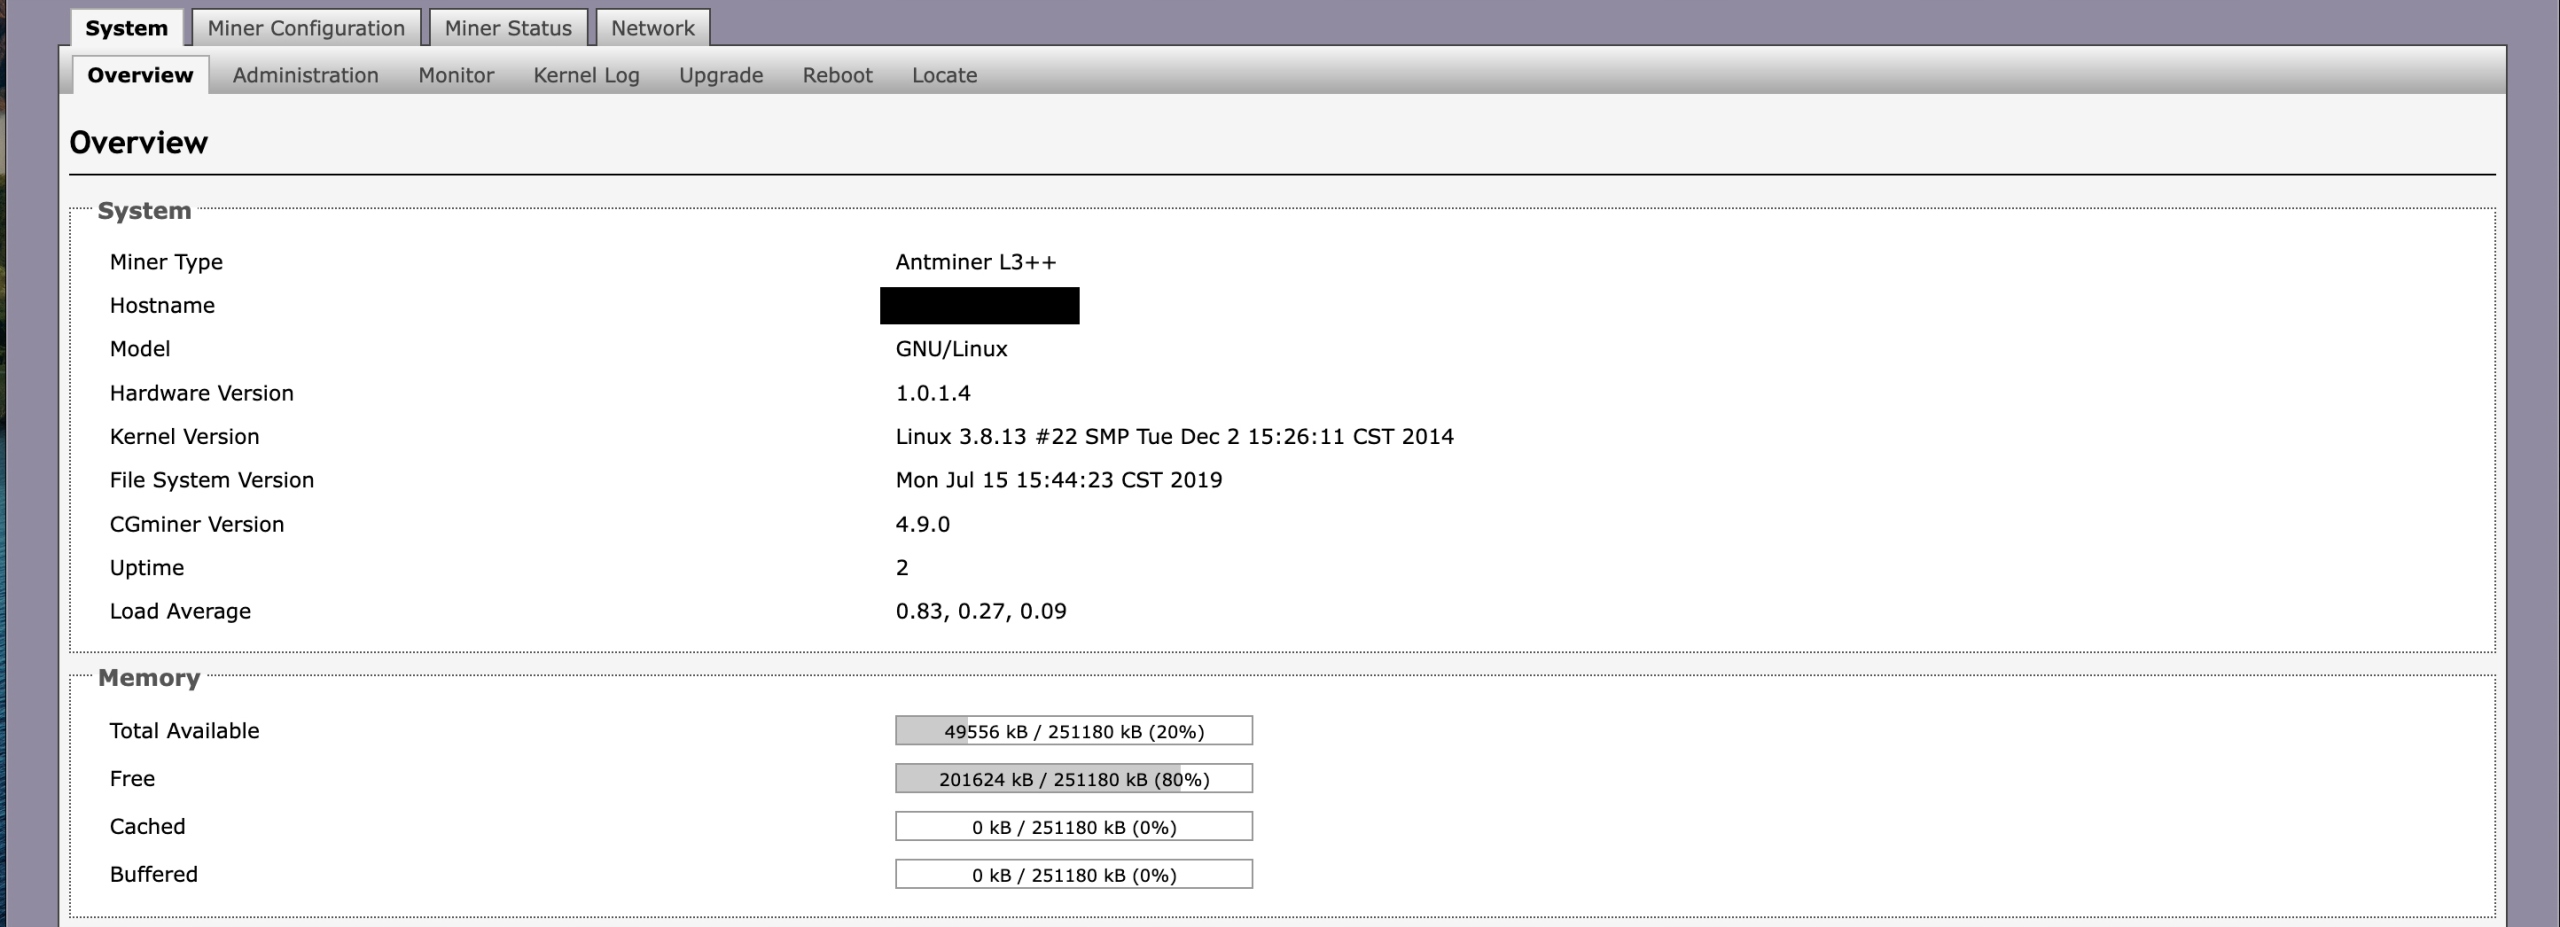Open the Upgrade sub-tab
The height and width of the screenshot is (927, 2560).
pyautogui.click(x=721, y=75)
